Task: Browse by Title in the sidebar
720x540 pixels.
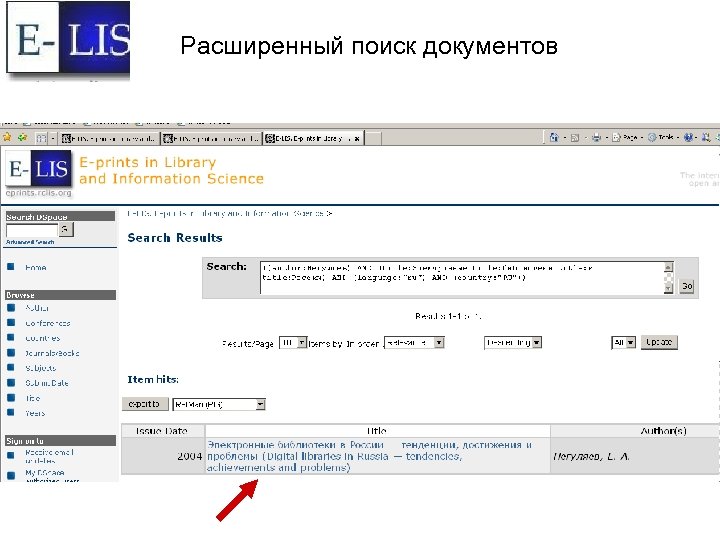Action: pyautogui.click(x=32, y=398)
